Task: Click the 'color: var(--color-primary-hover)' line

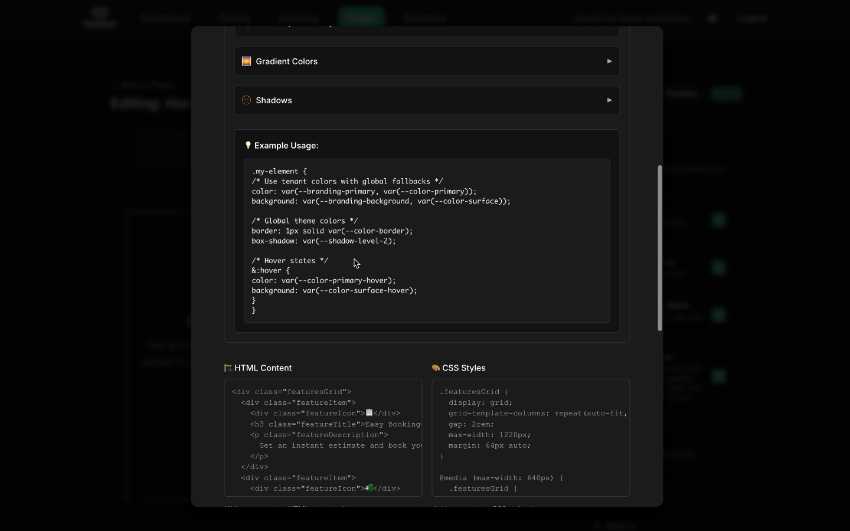Action: click(324, 281)
